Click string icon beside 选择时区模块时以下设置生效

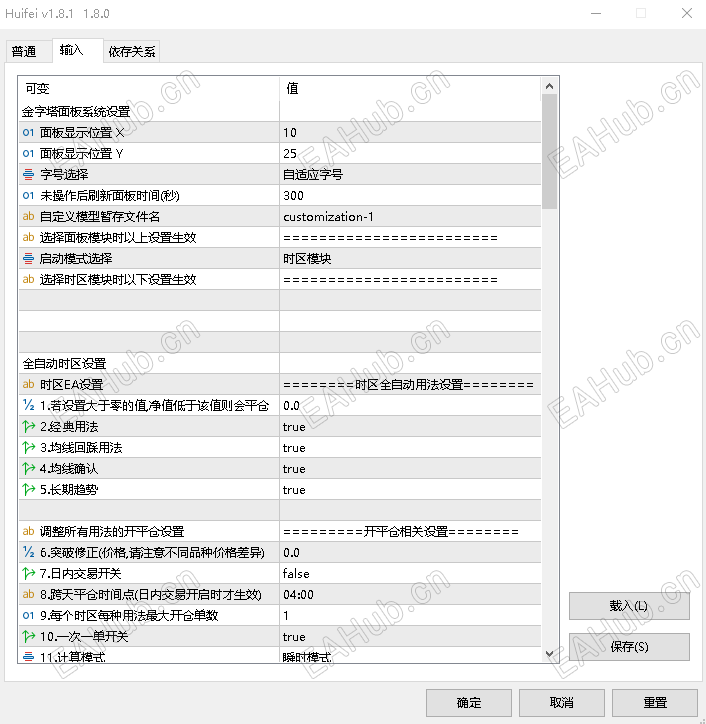(x=28, y=279)
